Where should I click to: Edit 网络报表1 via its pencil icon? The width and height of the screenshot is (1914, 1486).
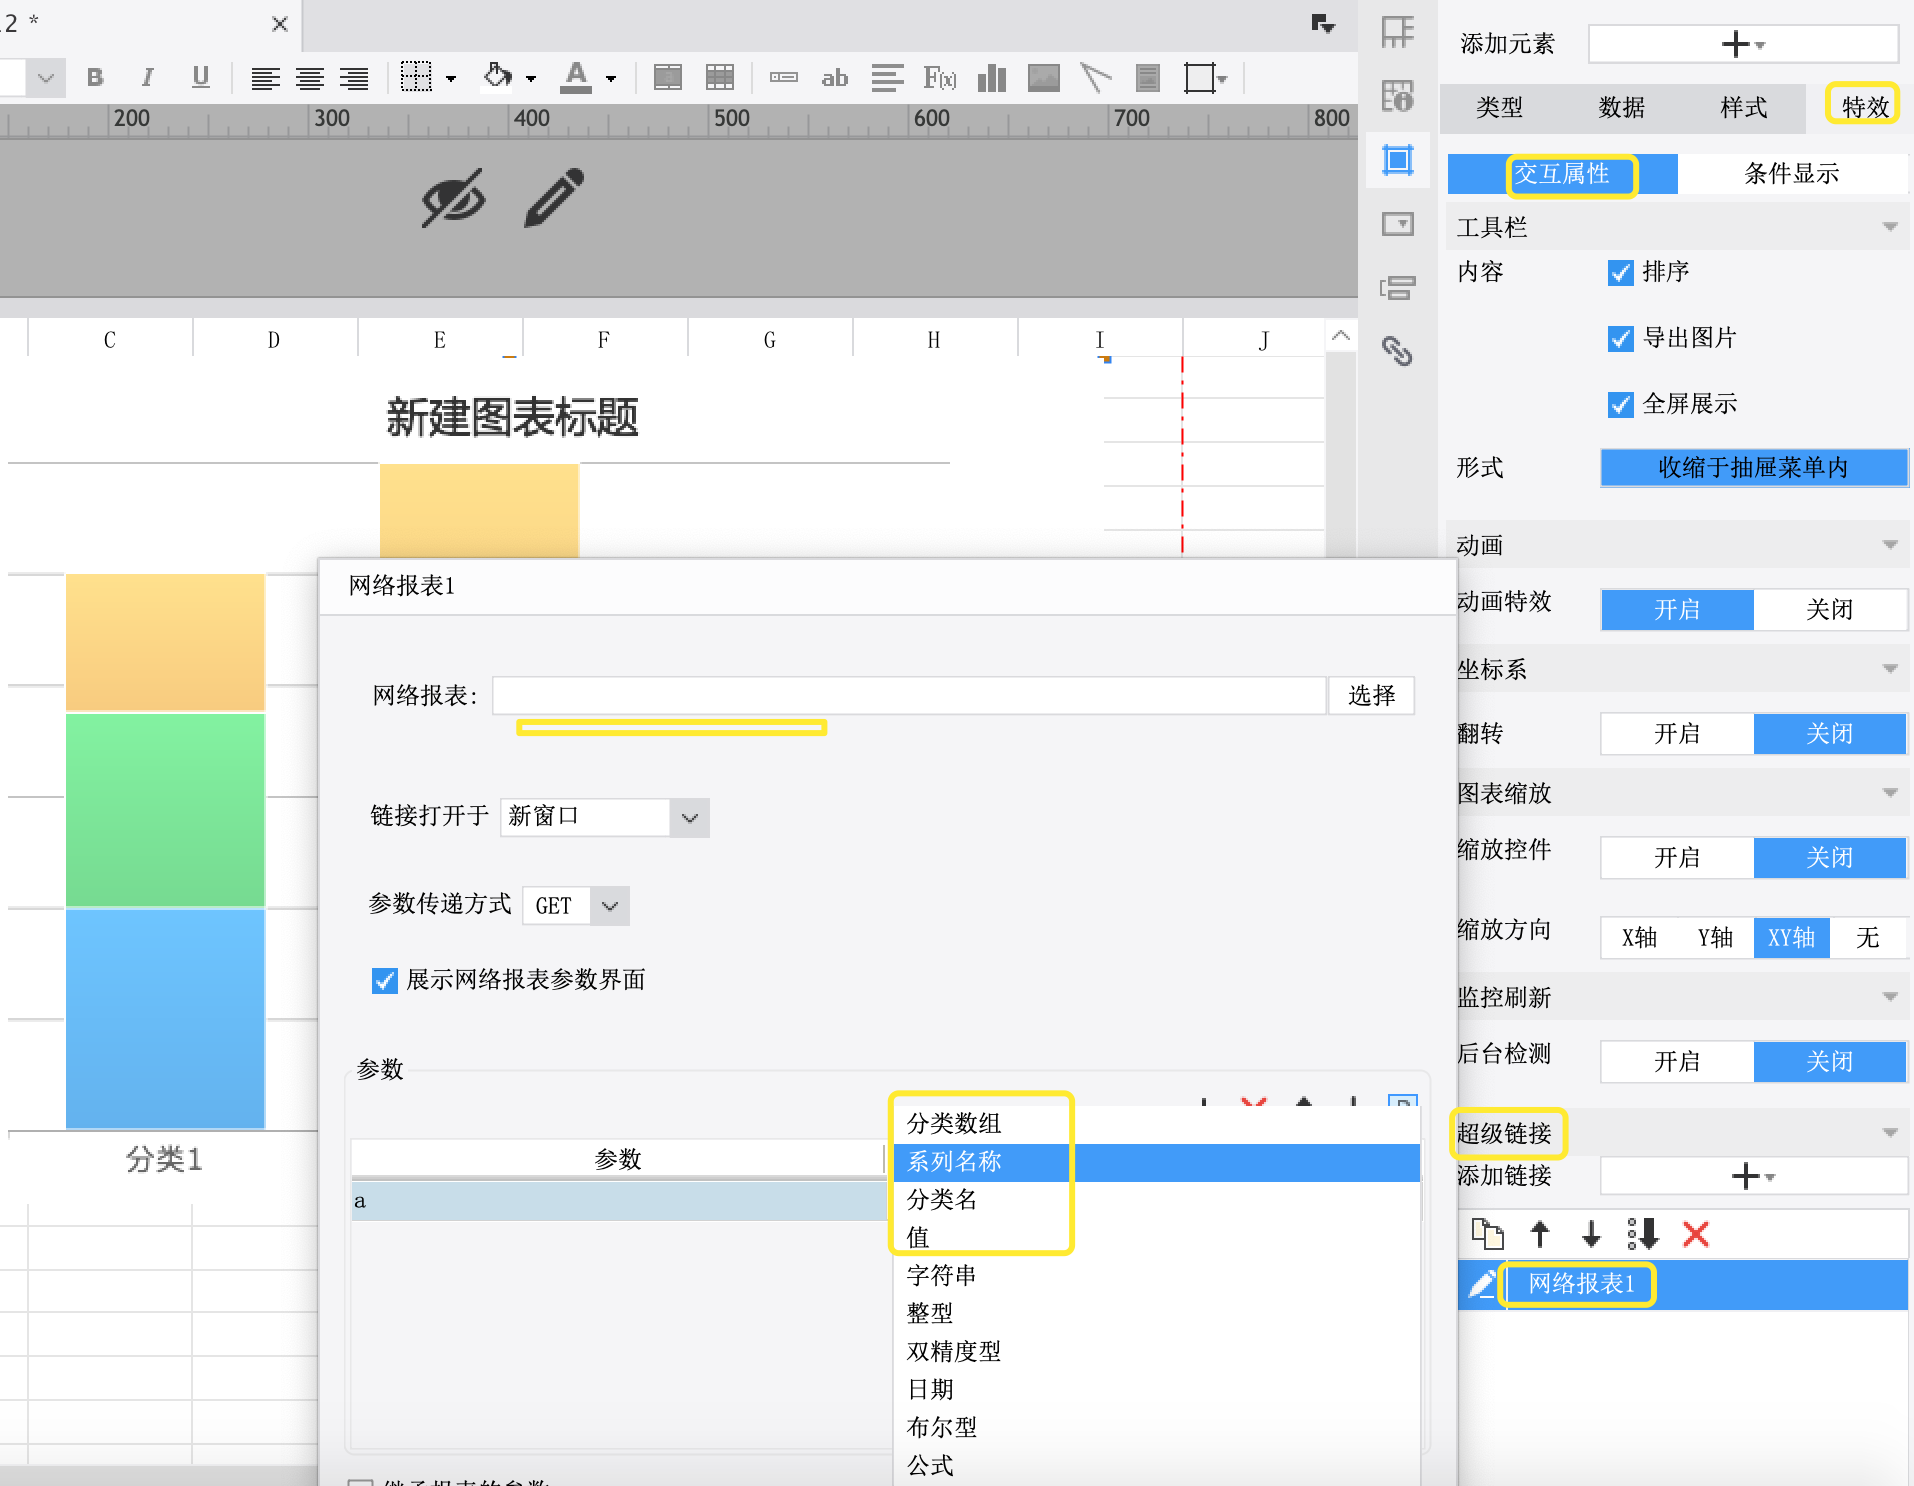tap(1482, 1283)
